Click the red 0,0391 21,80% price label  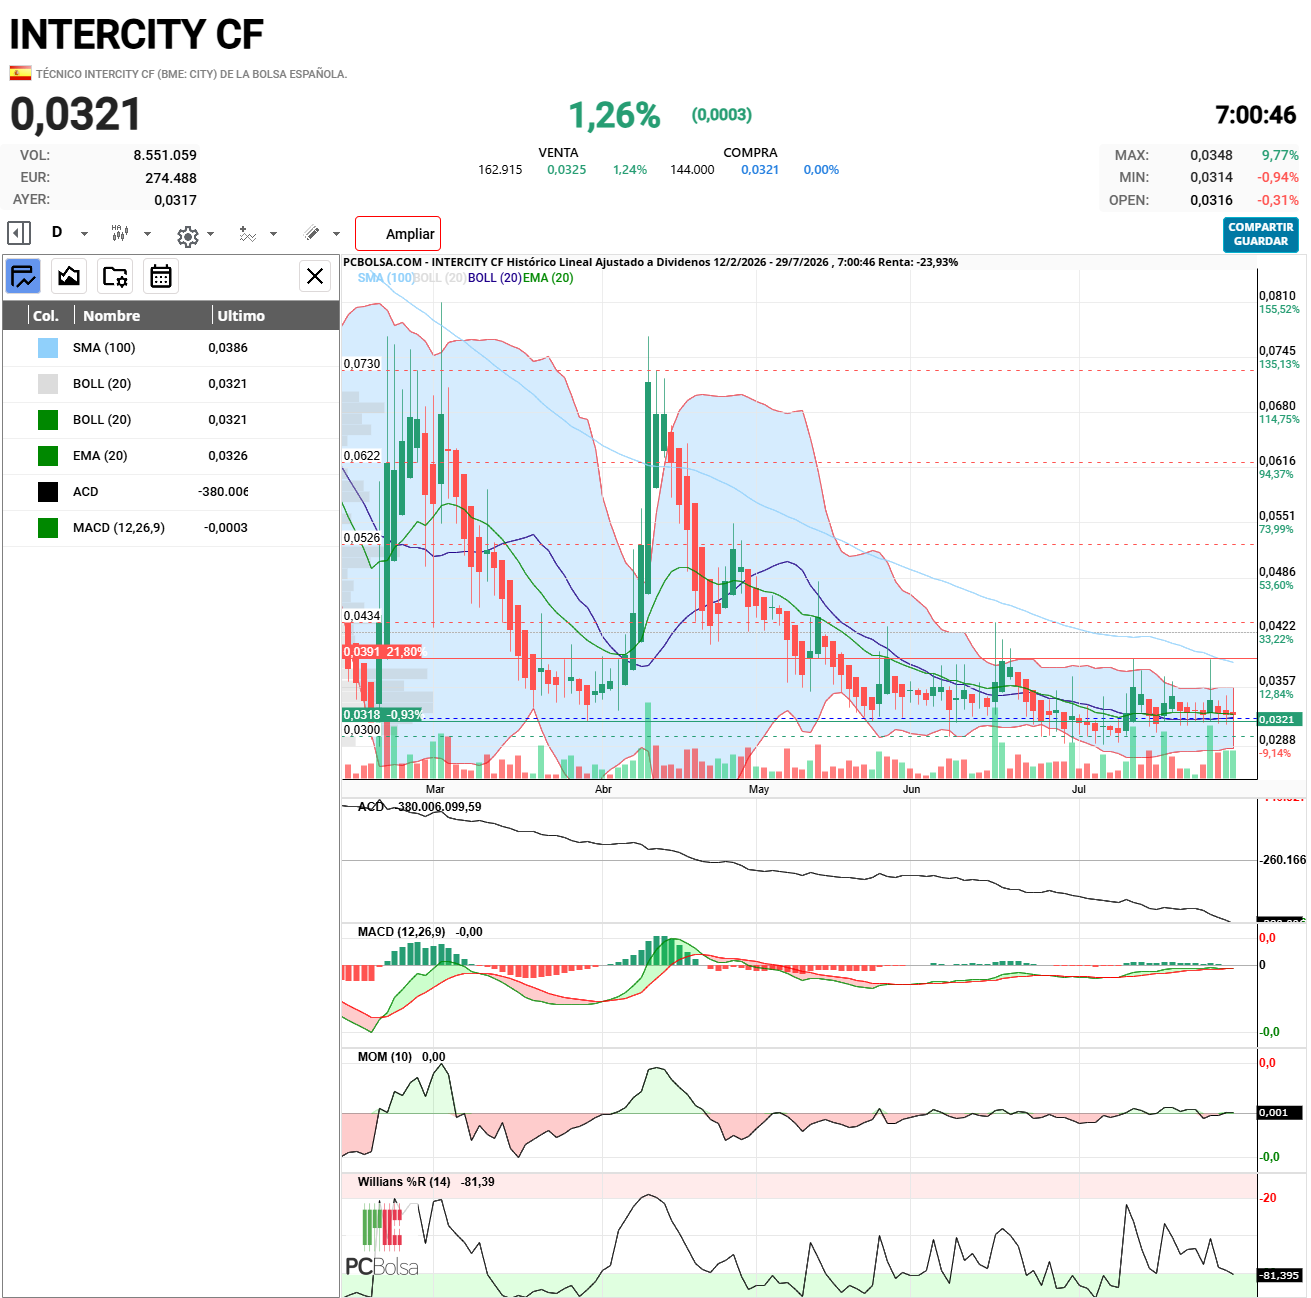click(x=384, y=652)
